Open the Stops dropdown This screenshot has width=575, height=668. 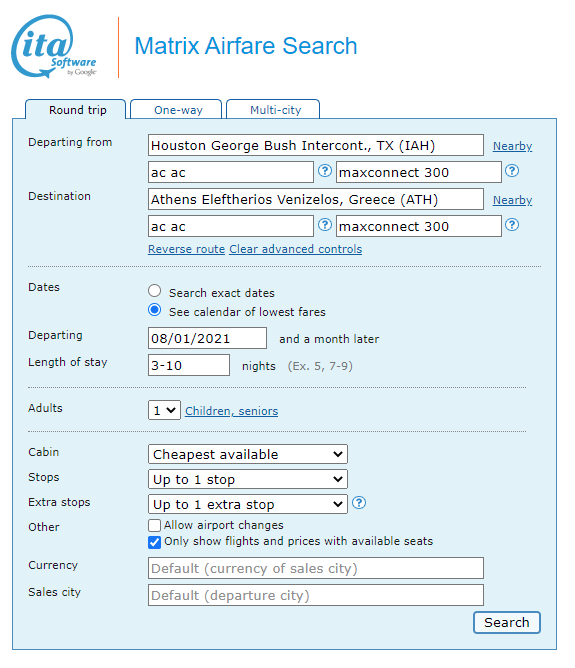tap(248, 479)
